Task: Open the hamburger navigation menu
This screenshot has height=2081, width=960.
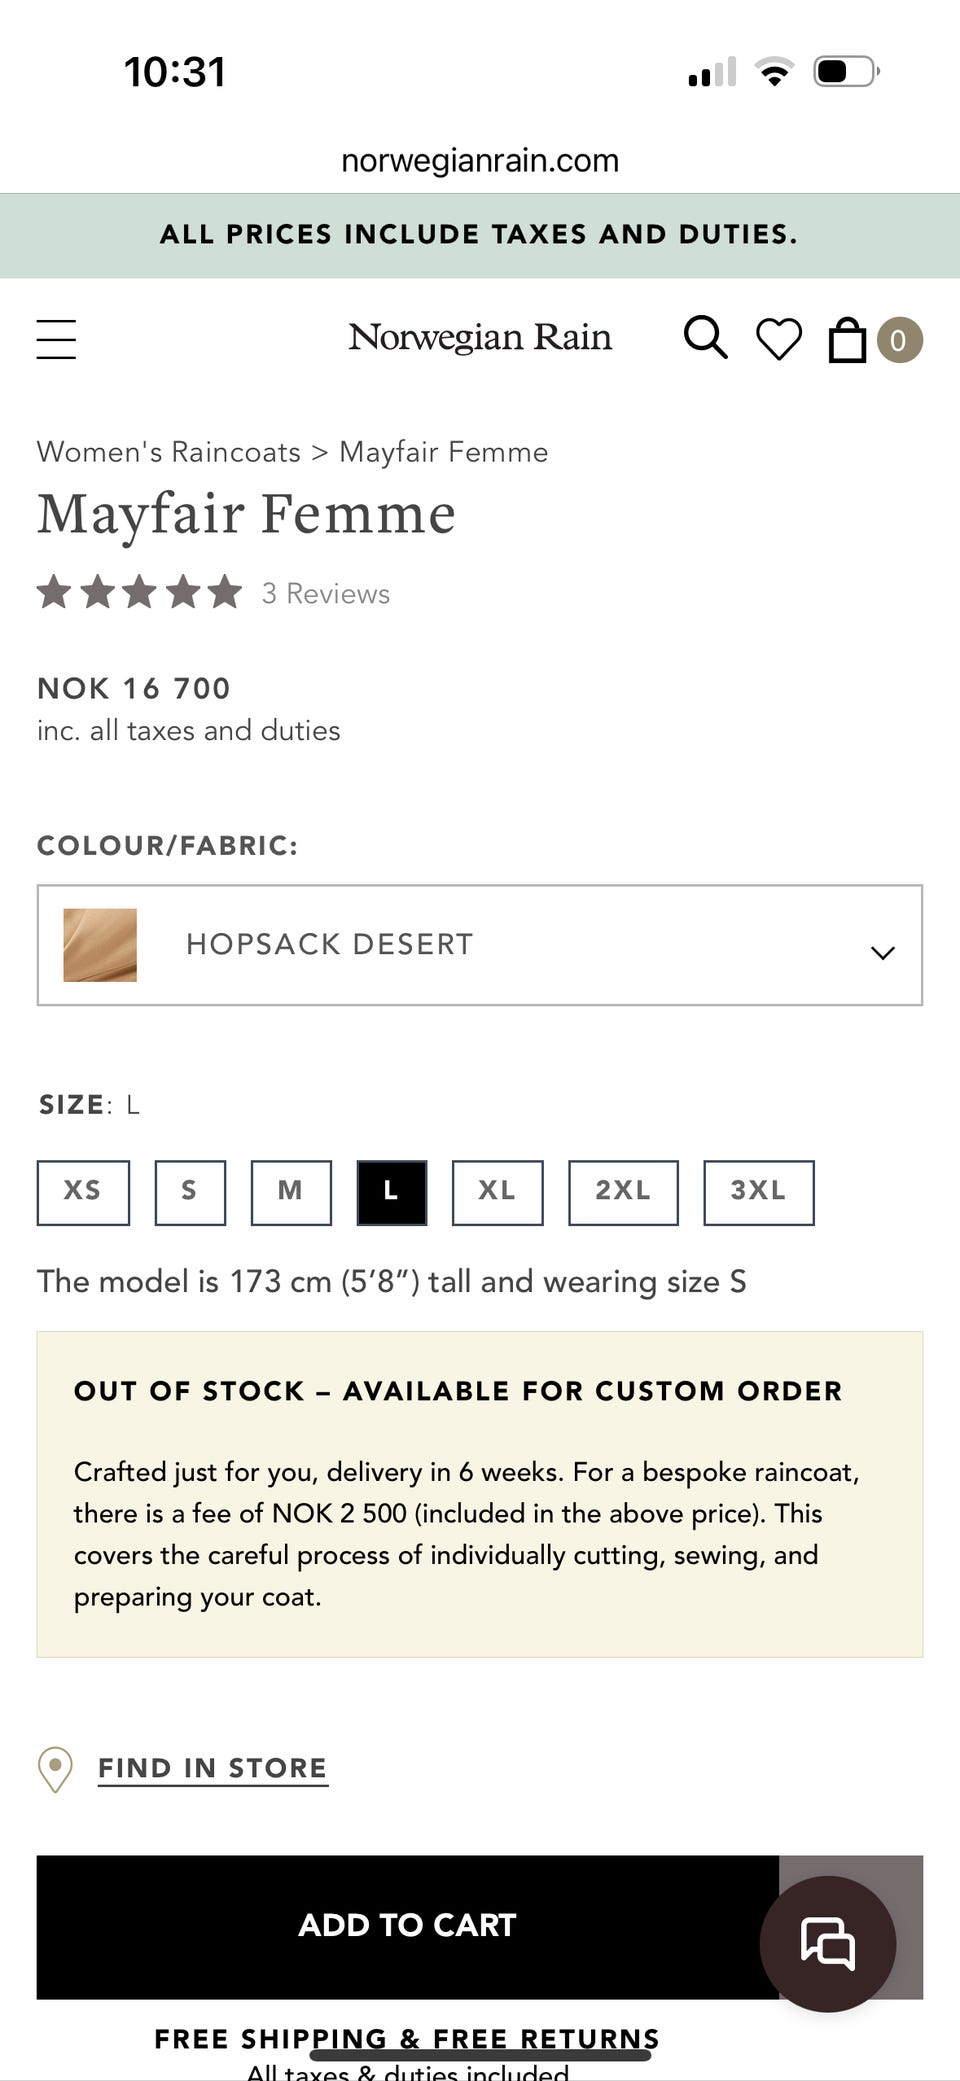Action: 56,339
